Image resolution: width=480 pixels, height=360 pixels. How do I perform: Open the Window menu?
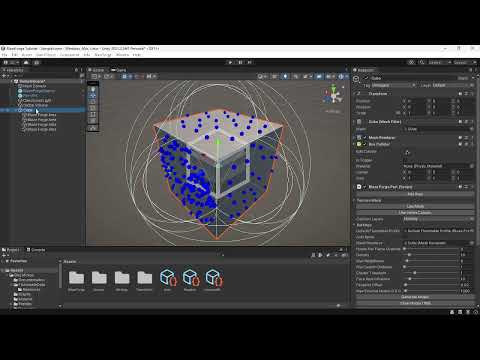click(122, 55)
